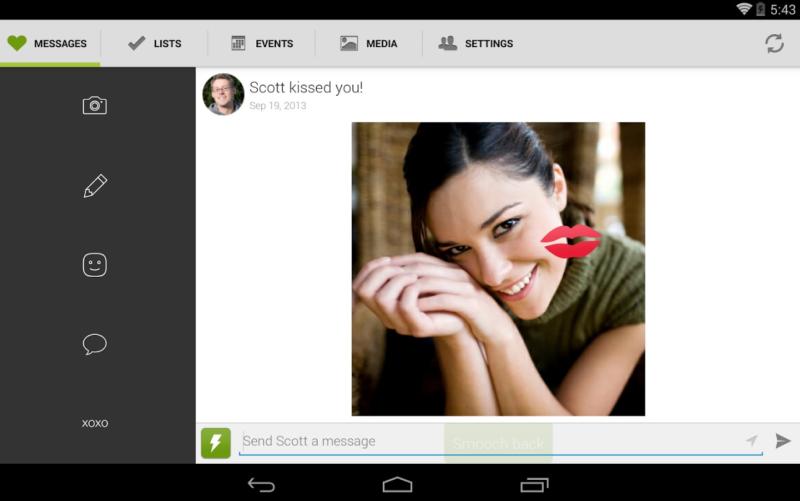Image resolution: width=800 pixels, height=501 pixels.
Task: Tap the location arrow in message field
Action: coord(751,441)
